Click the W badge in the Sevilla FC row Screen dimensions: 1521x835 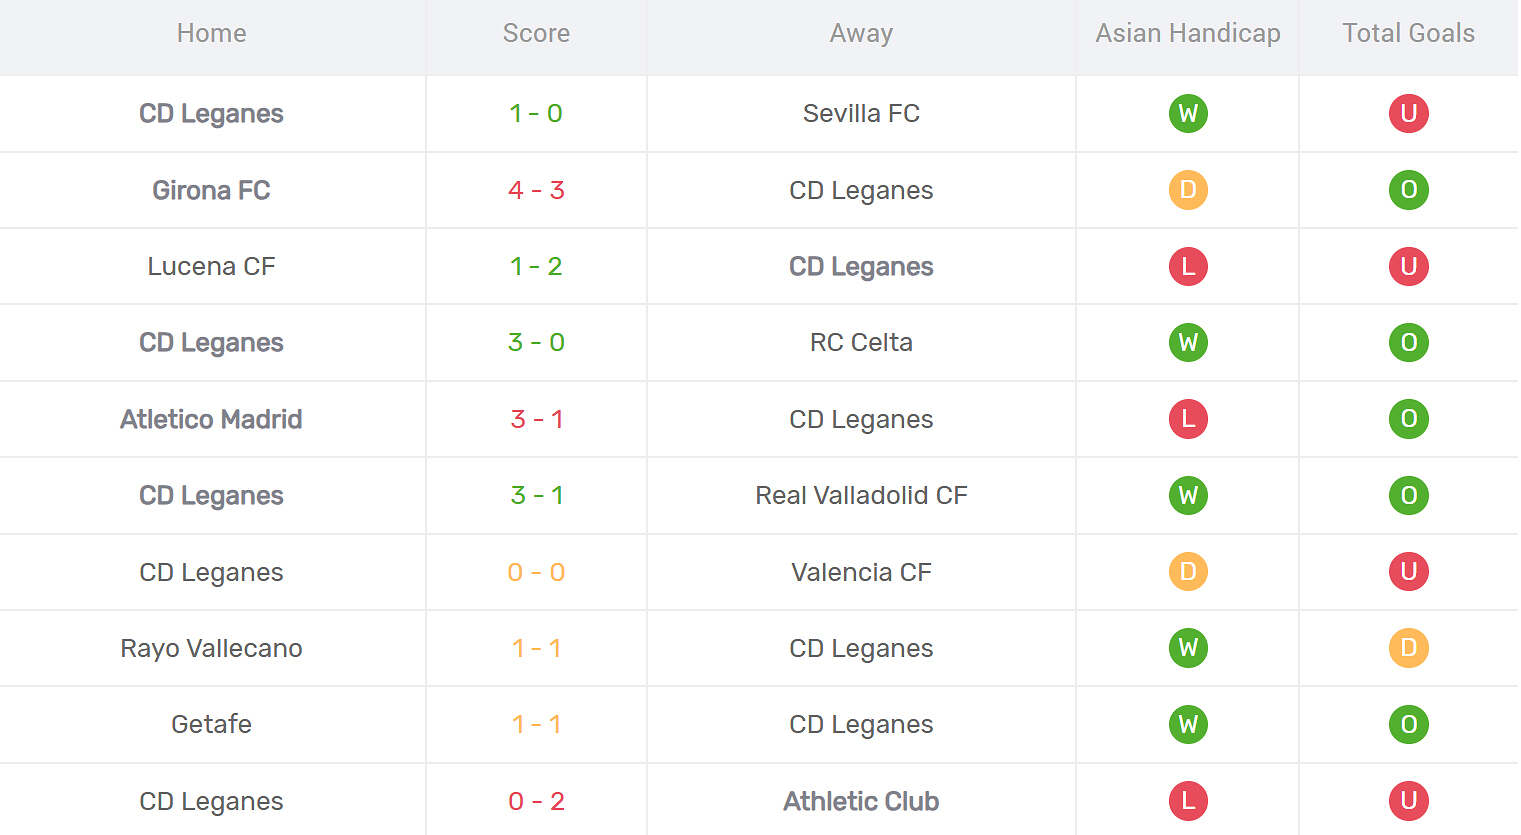click(x=1188, y=113)
